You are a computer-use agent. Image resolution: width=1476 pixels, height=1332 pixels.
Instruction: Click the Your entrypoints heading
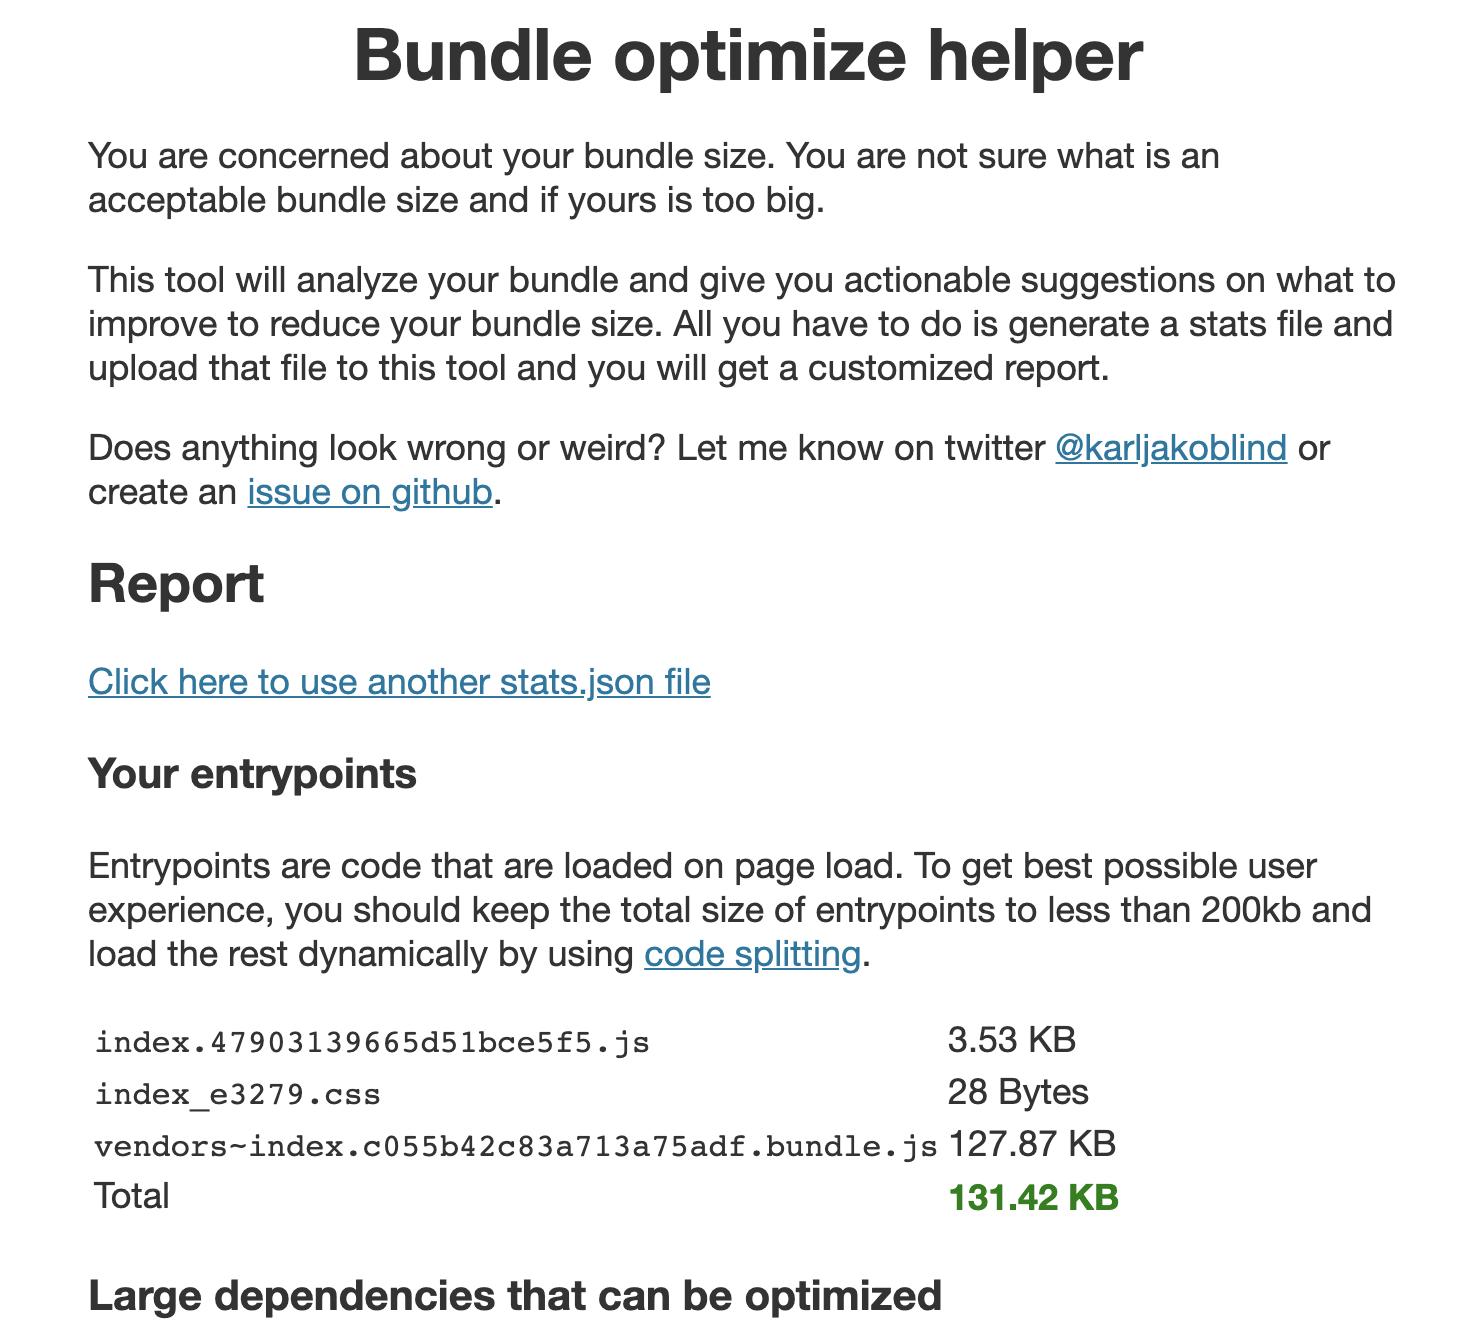tap(252, 774)
